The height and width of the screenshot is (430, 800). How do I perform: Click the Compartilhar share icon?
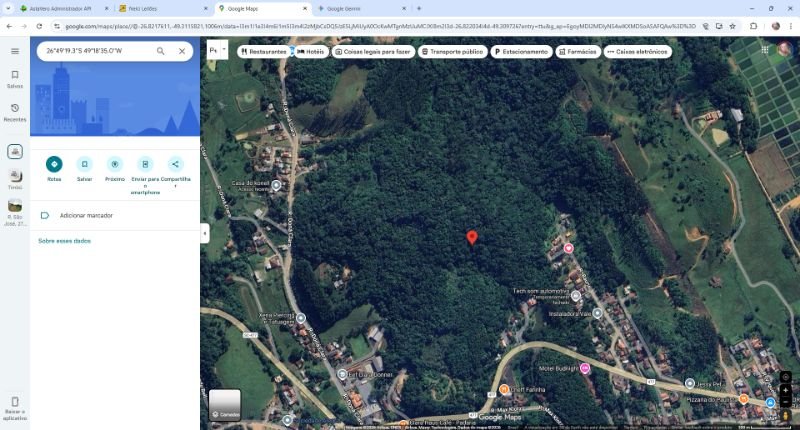[175, 164]
